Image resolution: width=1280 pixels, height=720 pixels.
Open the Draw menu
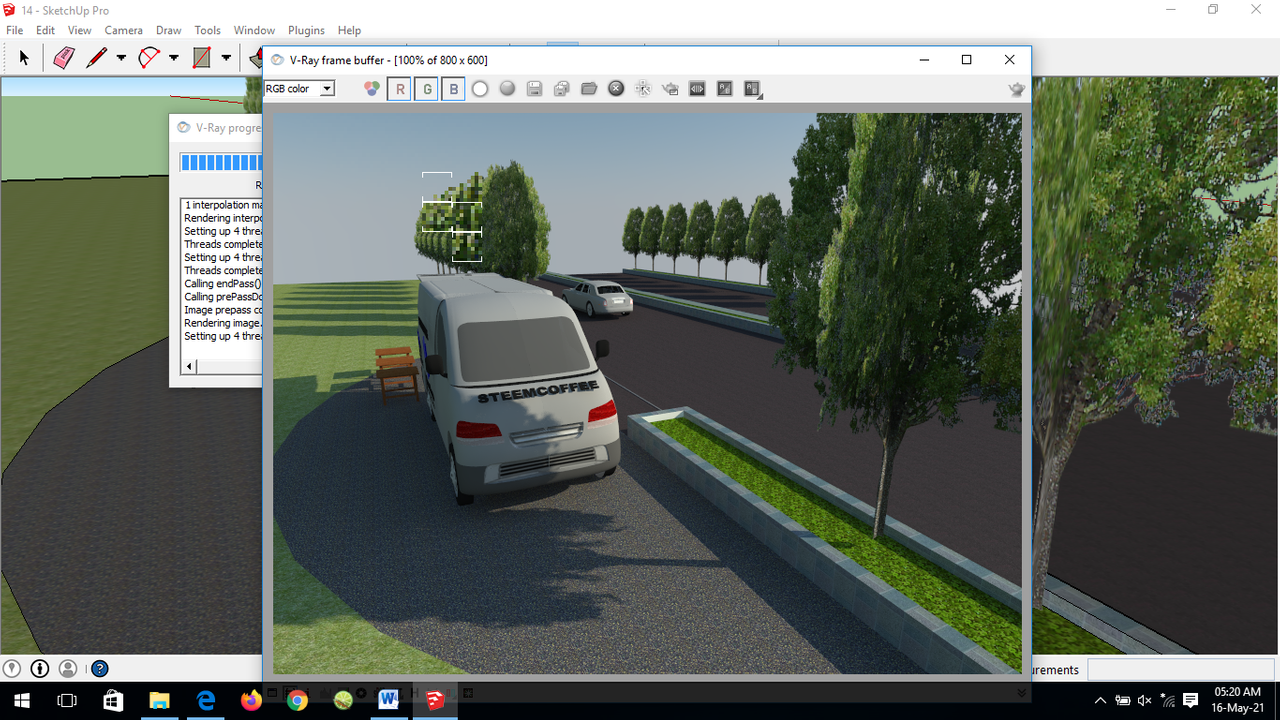pyautogui.click(x=169, y=30)
